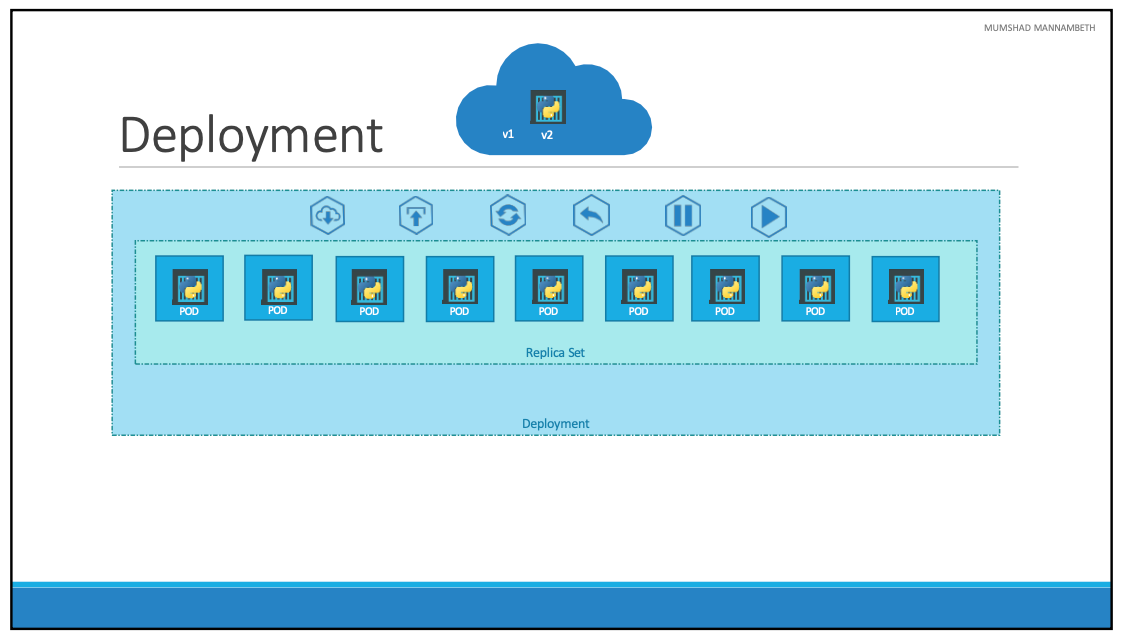Image resolution: width=1124 pixels, height=644 pixels.
Task: Click the Deployment label inside blue box
Action: (556, 424)
